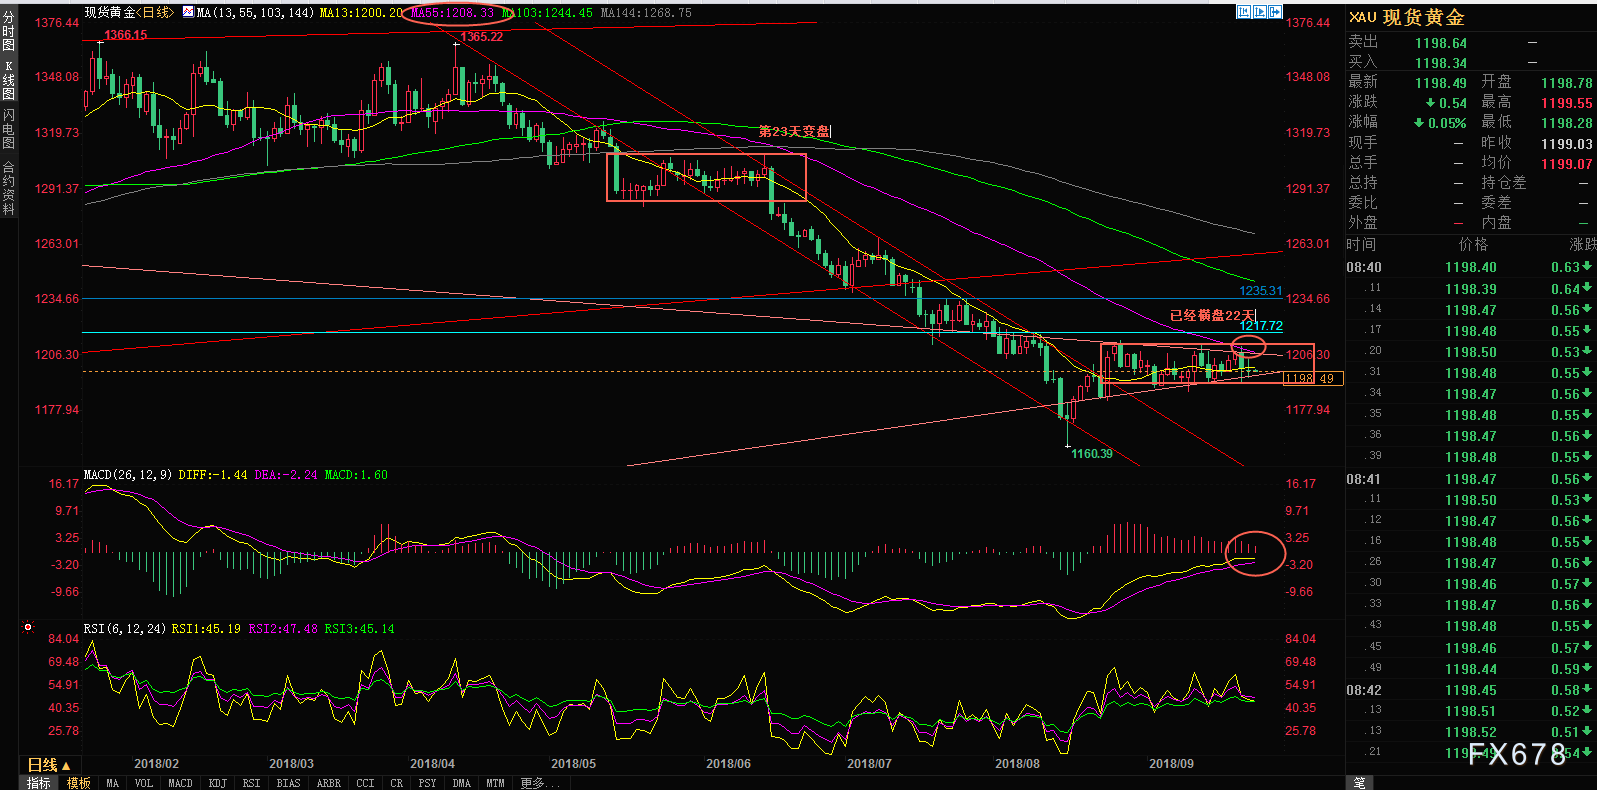The width and height of the screenshot is (1597, 790).
Task: Expand the 日线 period selector
Action: 49,765
